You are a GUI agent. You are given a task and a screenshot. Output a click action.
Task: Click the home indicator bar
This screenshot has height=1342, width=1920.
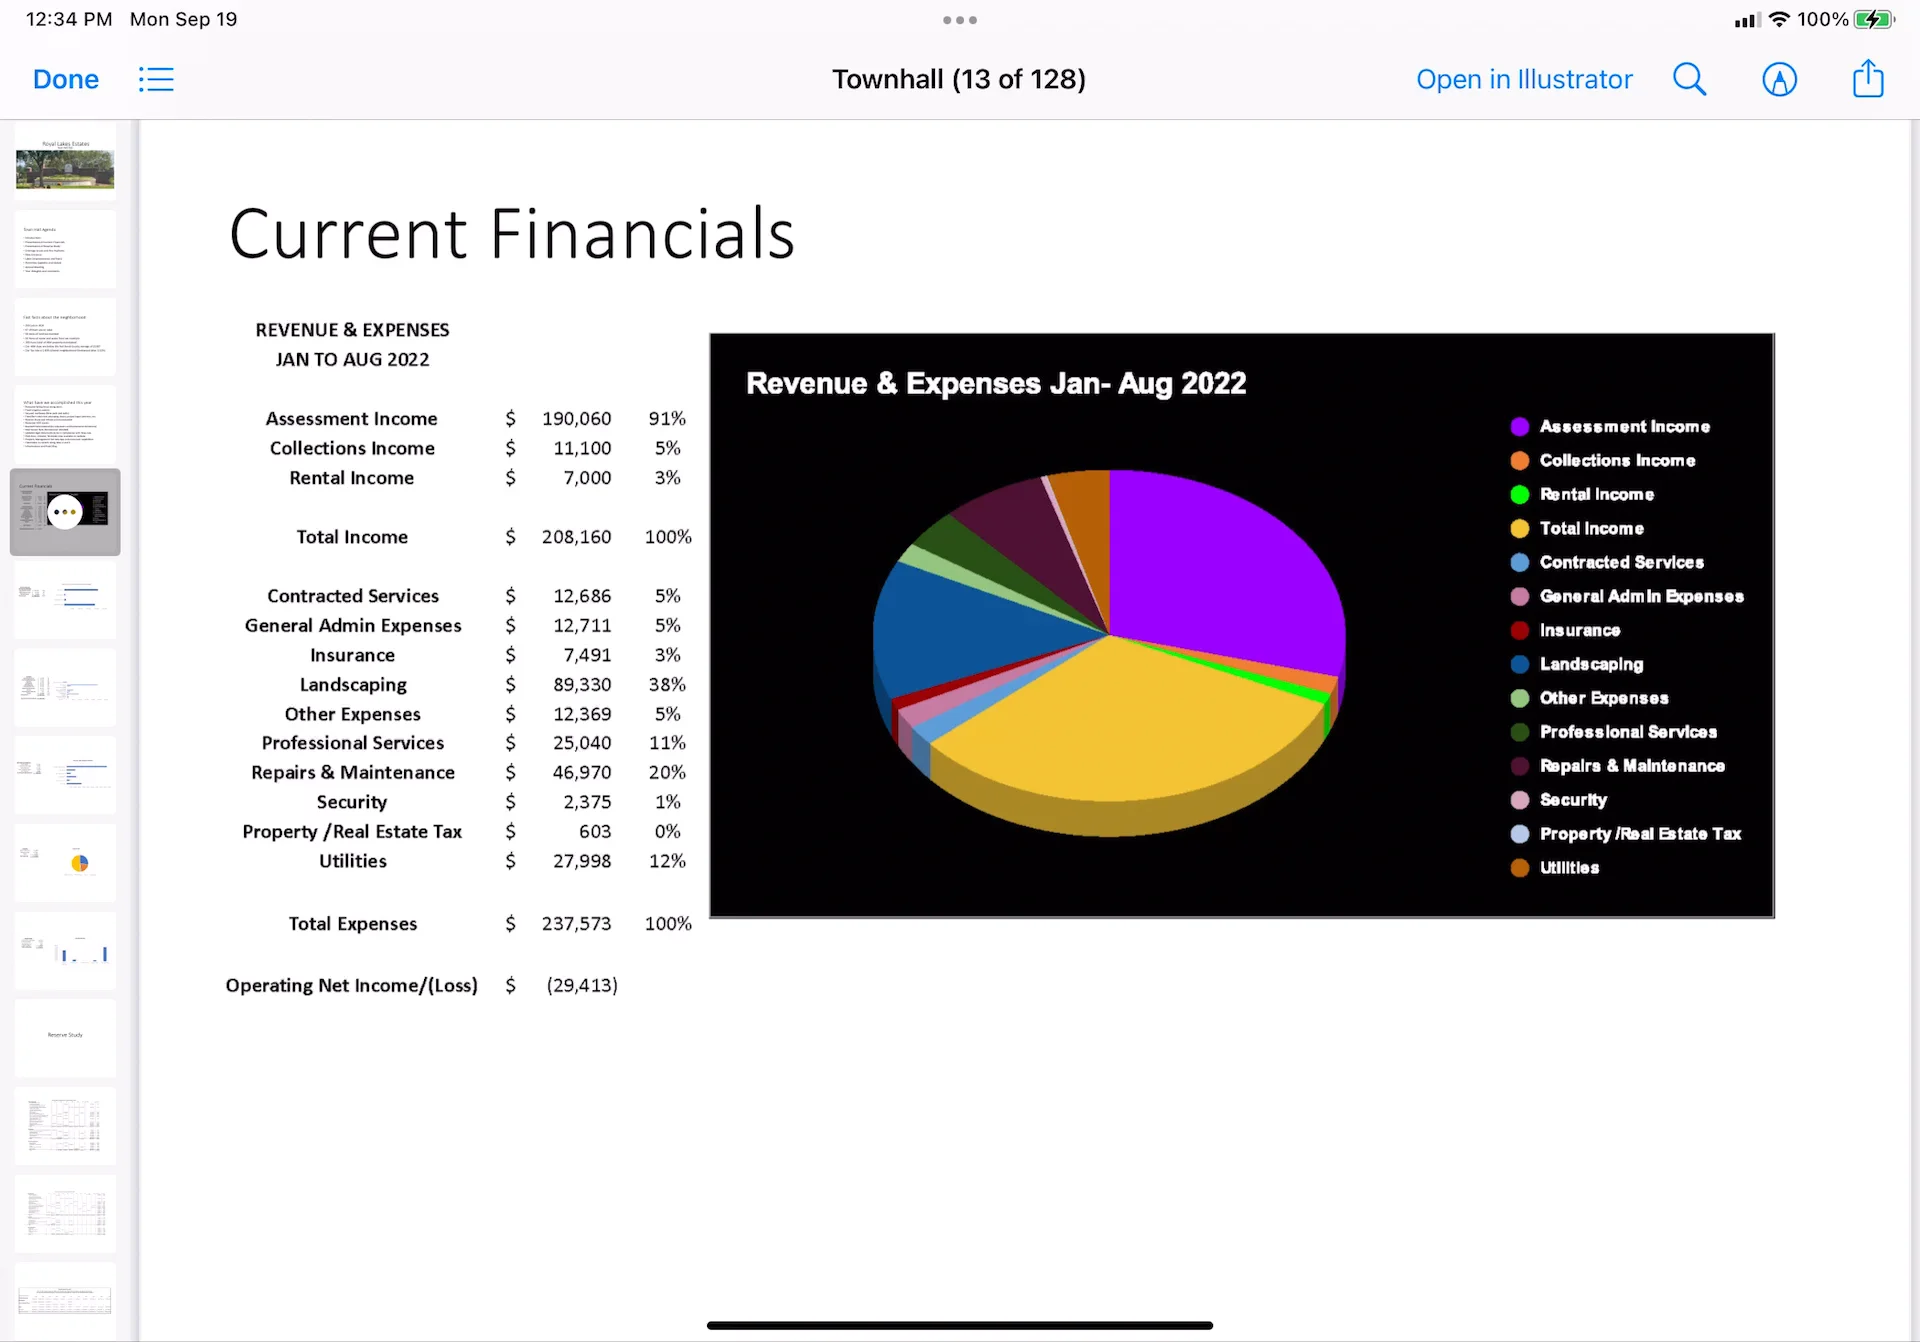(x=960, y=1326)
